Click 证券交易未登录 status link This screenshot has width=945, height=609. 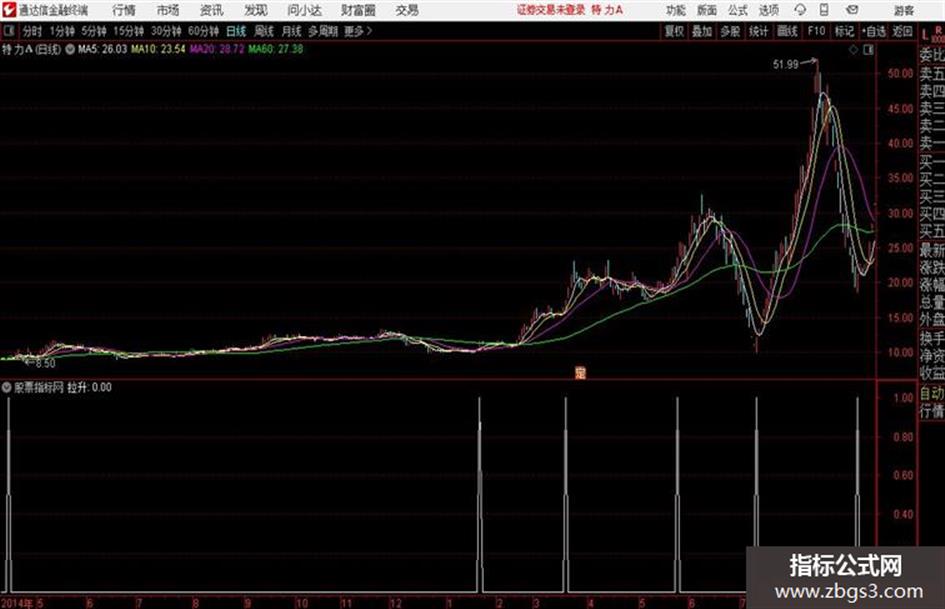tap(550, 10)
